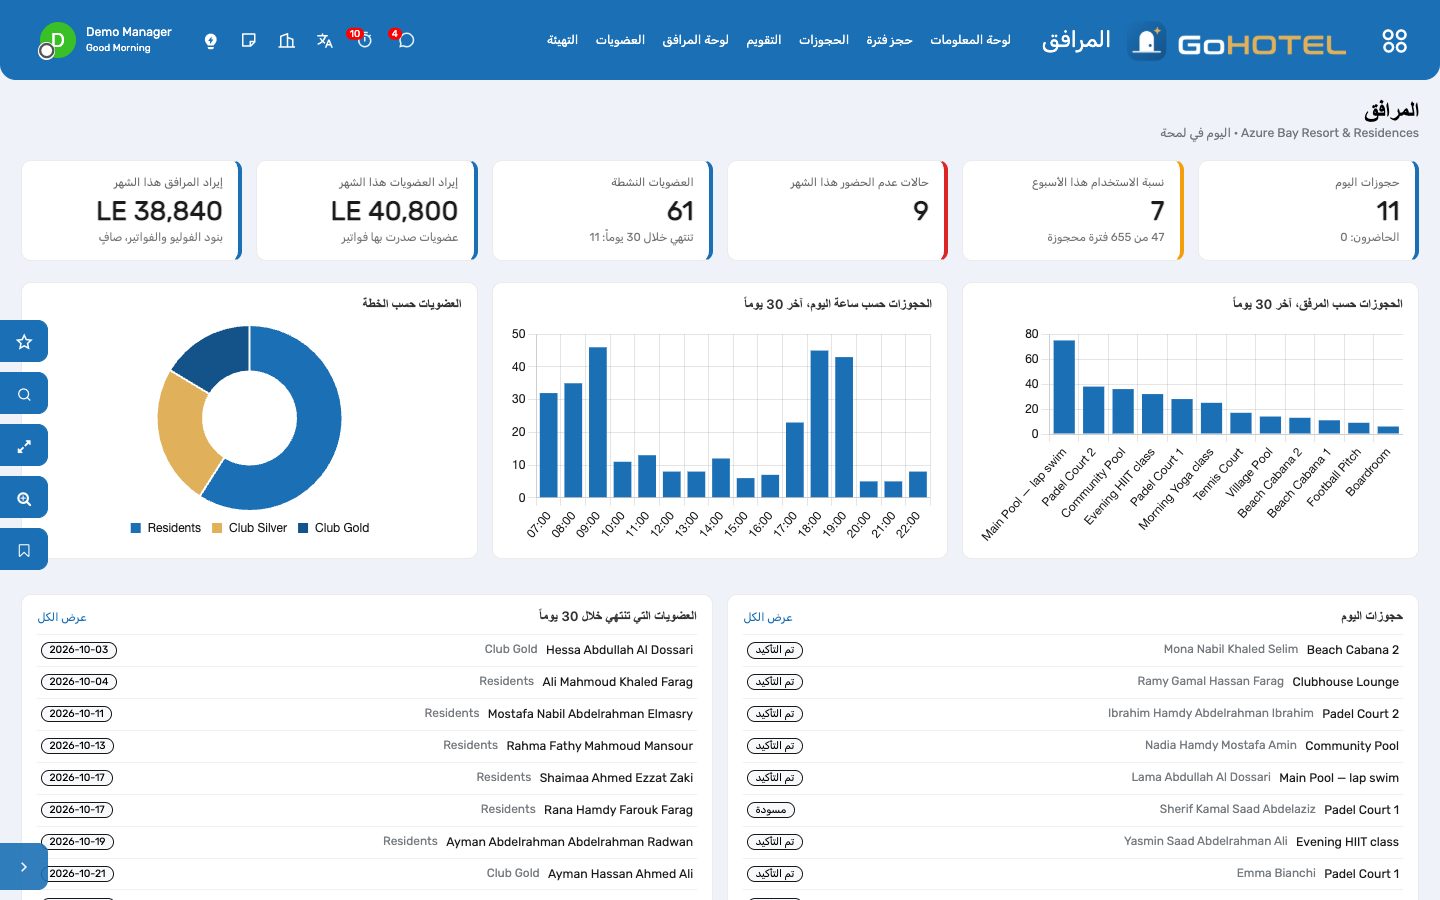Toggle fullscreen with the expand arrows button

pyautogui.click(x=24, y=445)
